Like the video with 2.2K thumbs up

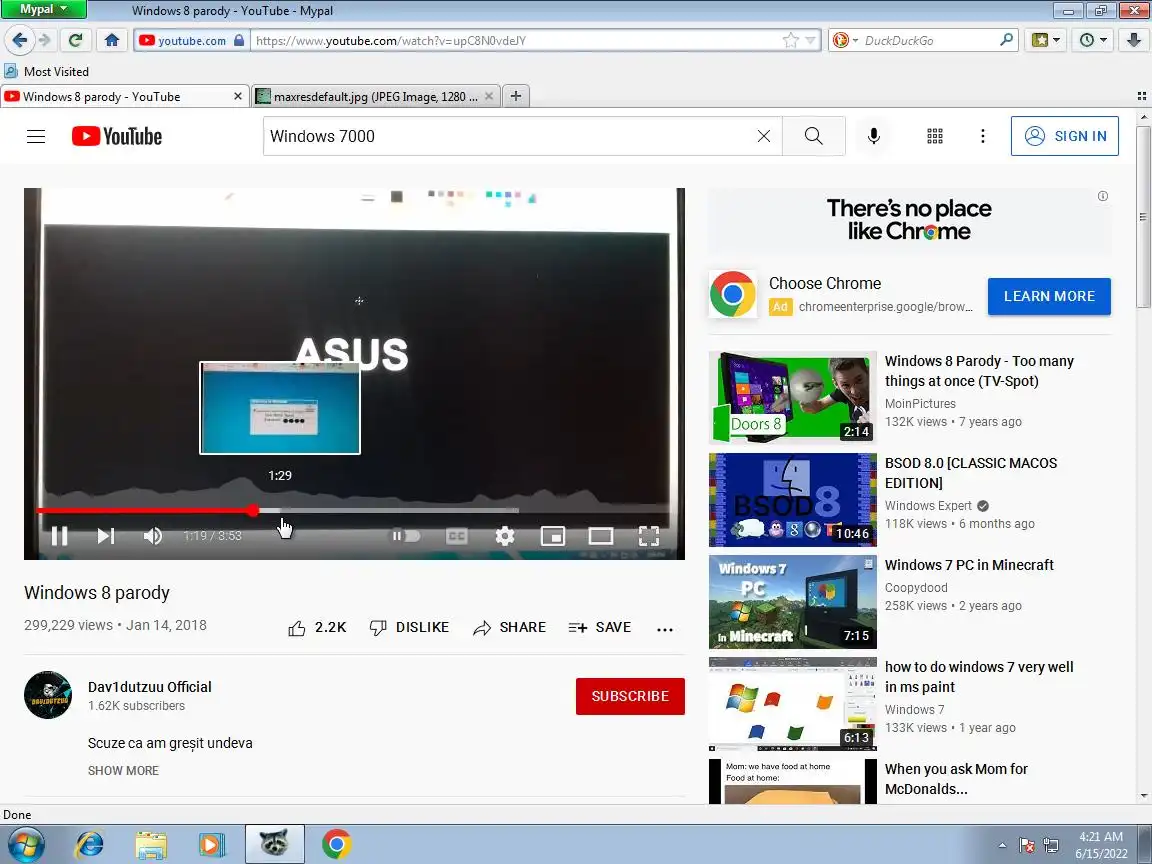pyautogui.click(x=317, y=627)
